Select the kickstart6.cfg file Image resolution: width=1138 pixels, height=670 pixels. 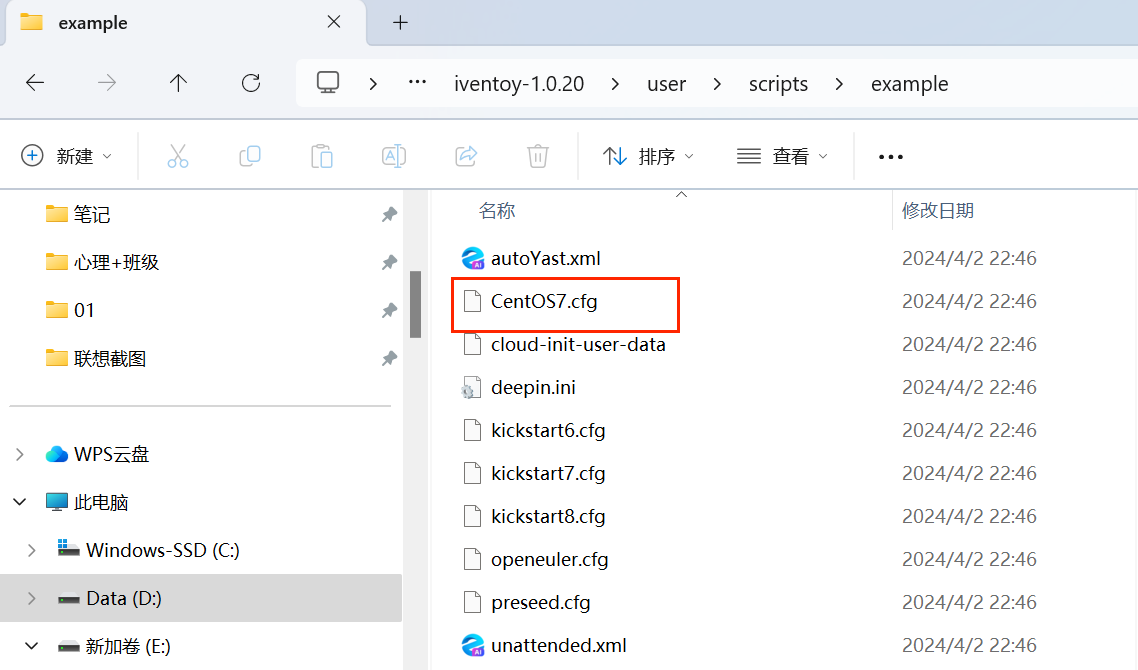[548, 430]
